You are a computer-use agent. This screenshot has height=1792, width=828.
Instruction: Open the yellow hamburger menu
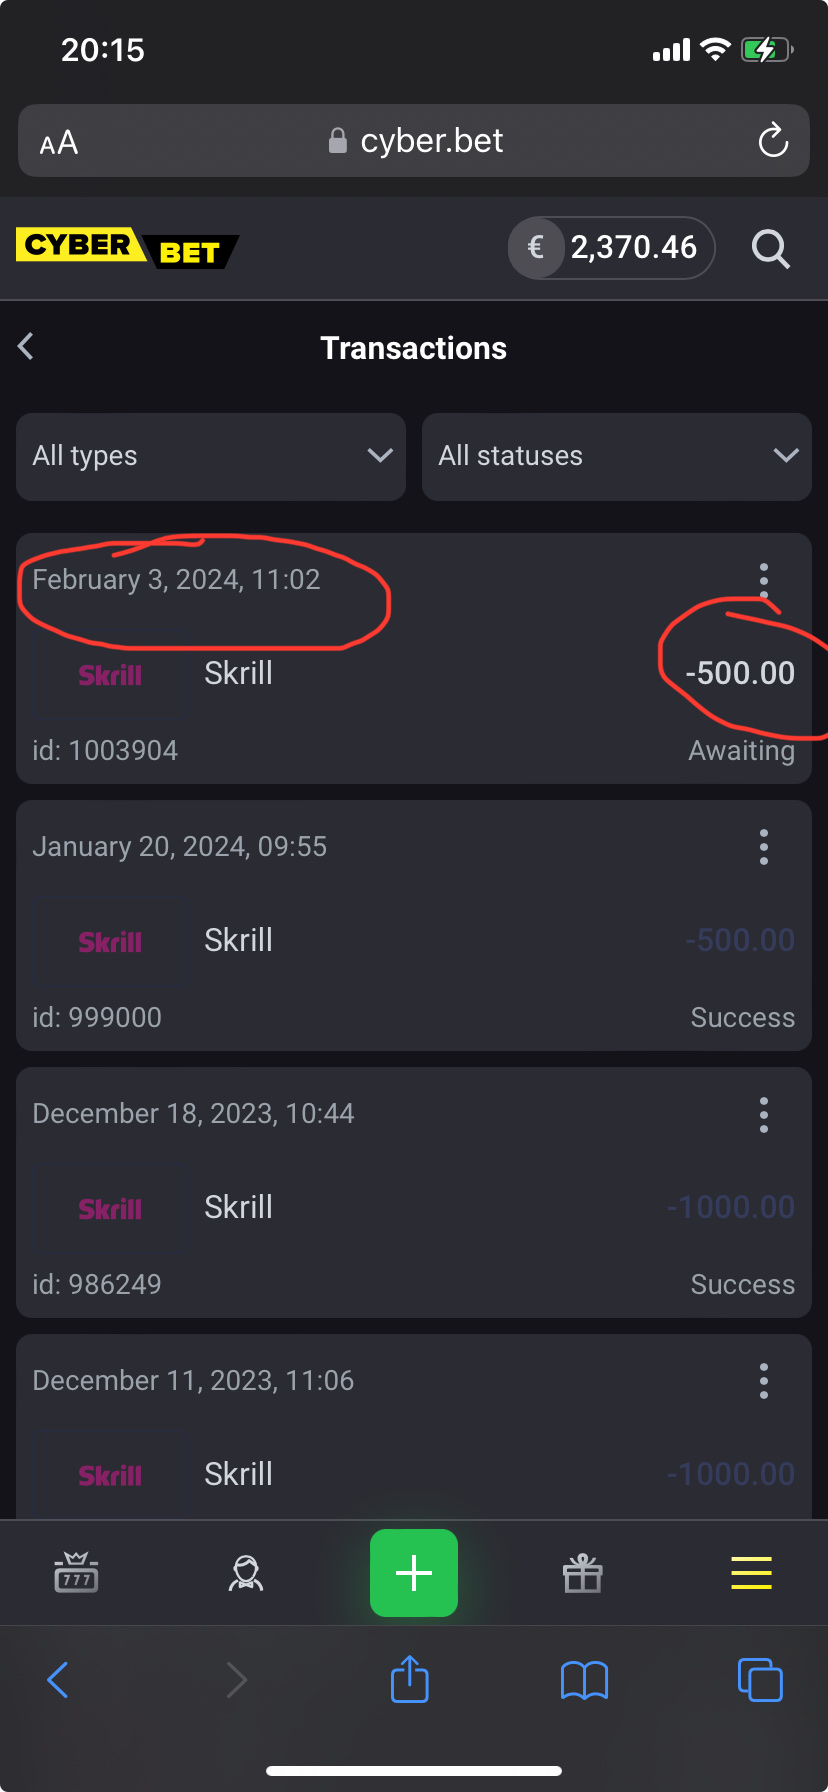[751, 1573]
